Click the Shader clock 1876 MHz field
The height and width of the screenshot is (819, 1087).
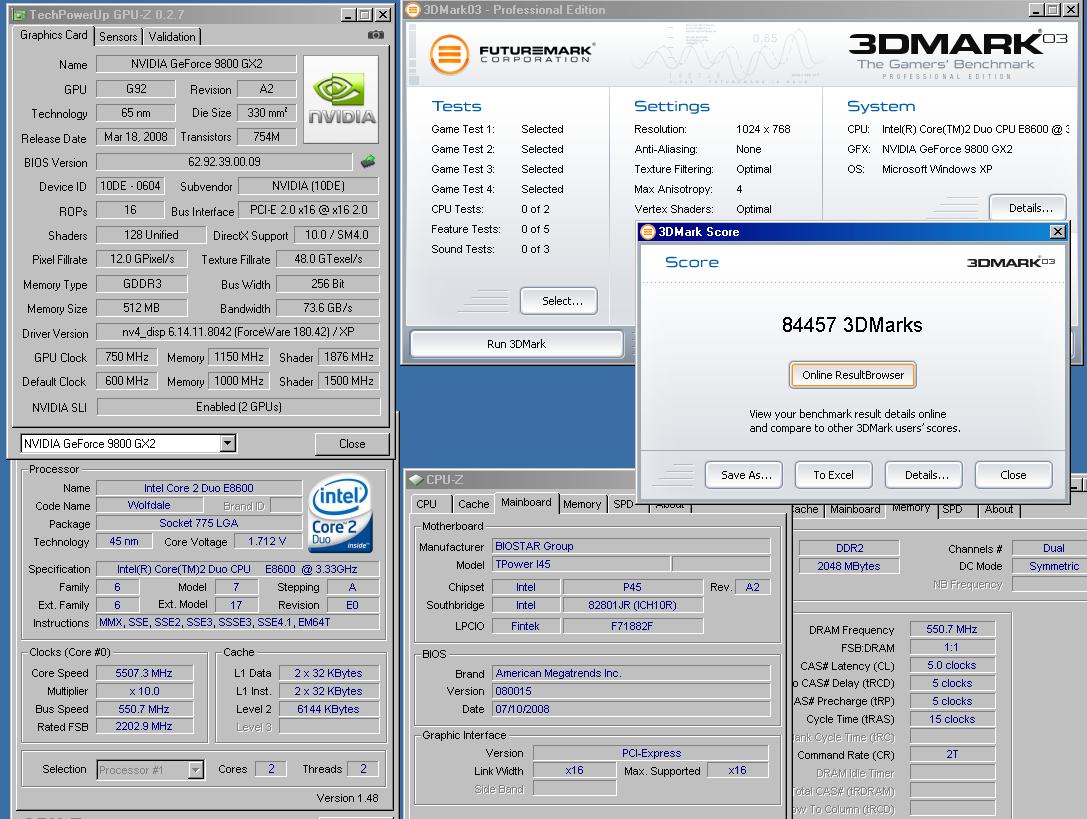(x=348, y=357)
